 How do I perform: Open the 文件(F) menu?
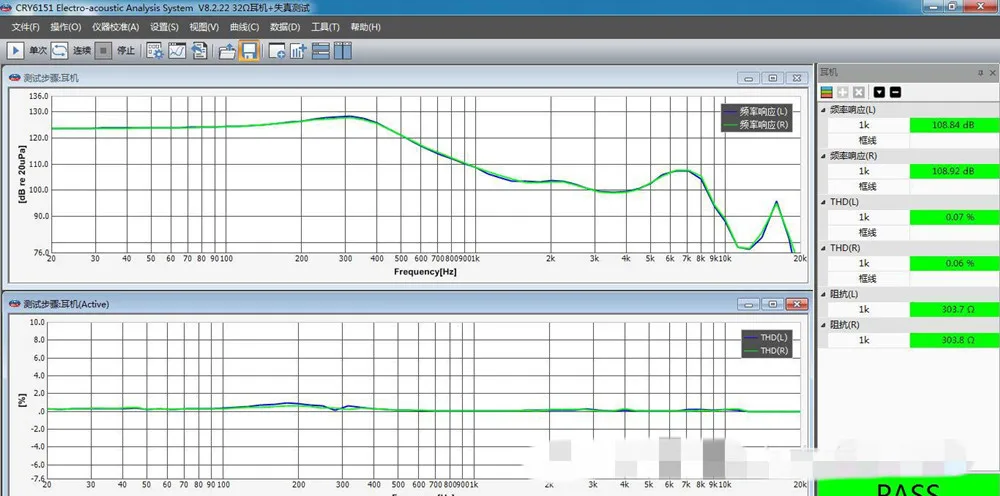coord(26,27)
